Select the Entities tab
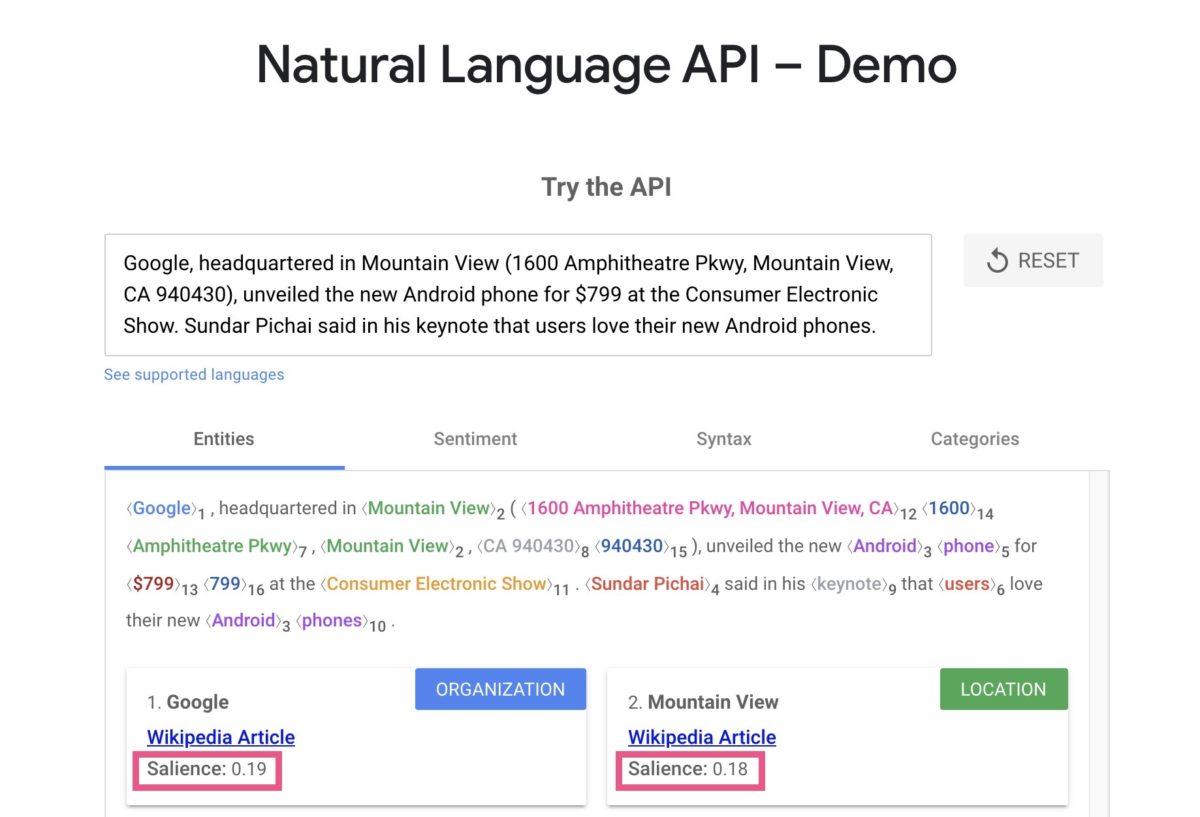The width and height of the screenshot is (1200, 817). (224, 439)
